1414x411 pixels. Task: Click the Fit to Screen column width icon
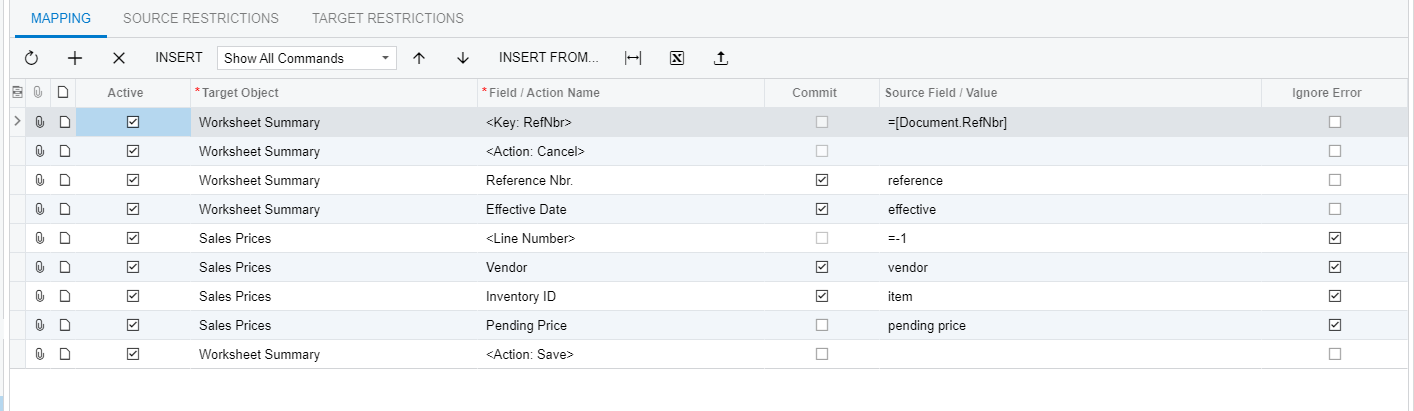[x=633, y=58]
